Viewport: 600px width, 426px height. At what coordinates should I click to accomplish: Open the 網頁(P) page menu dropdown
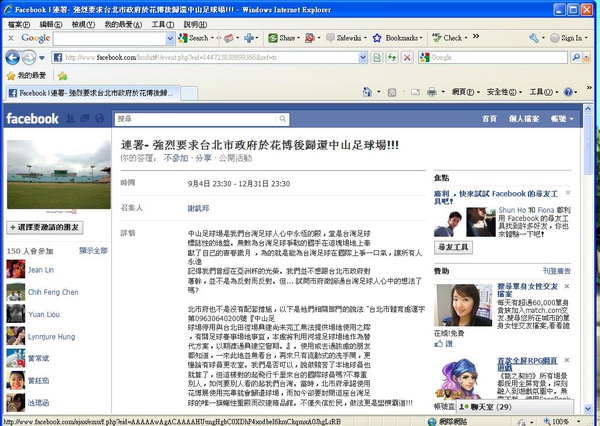tap(466, 92)
